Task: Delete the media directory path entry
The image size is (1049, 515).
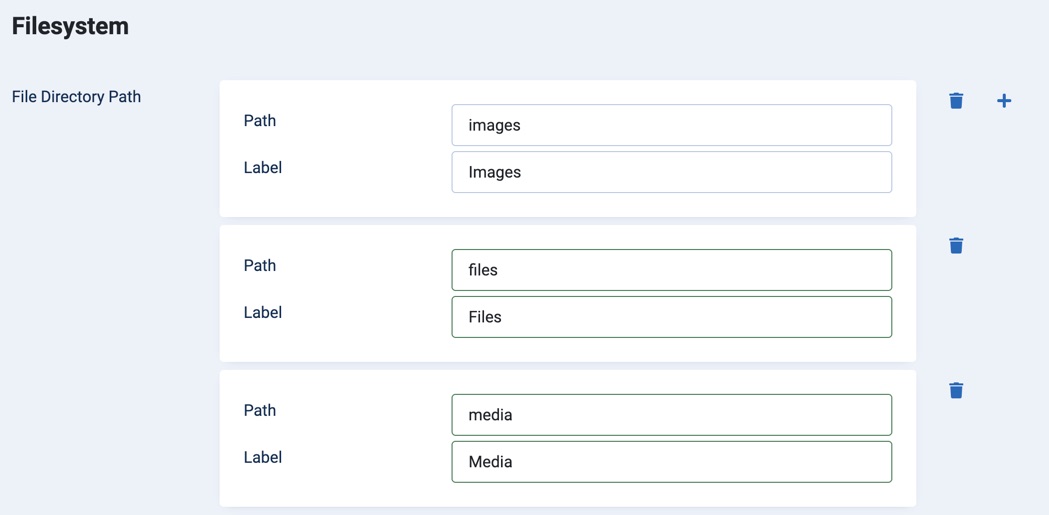Action: pos(956,390)
